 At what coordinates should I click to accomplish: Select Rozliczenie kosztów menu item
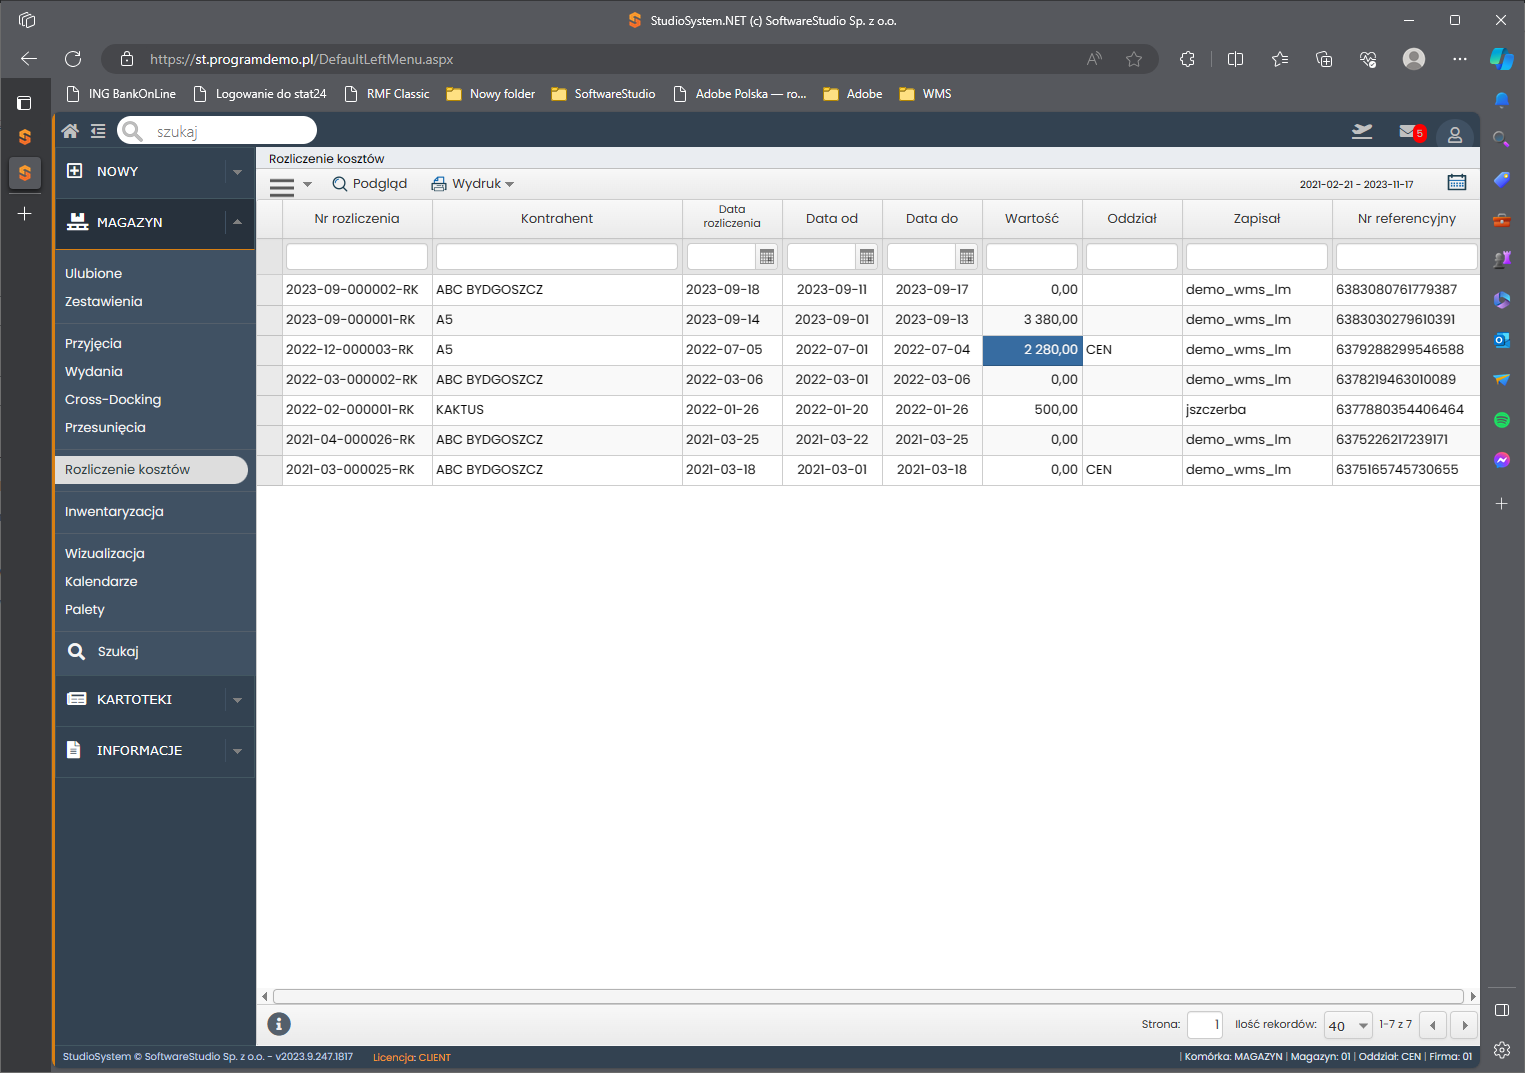click(151, 470)
